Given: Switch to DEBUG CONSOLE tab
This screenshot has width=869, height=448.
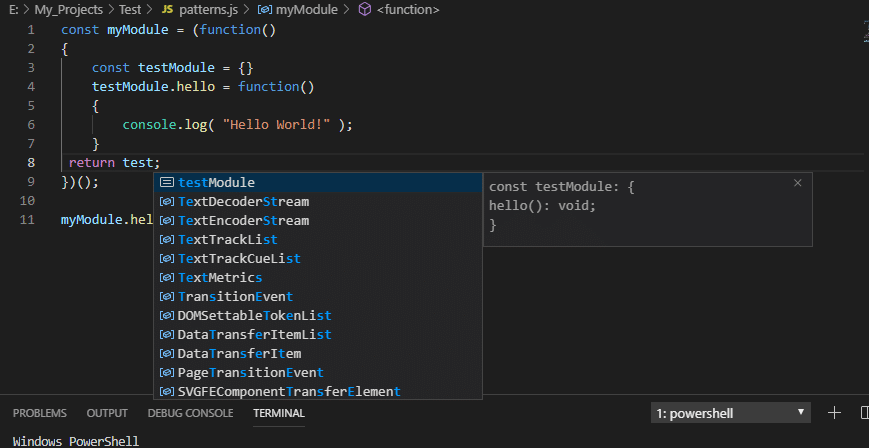Looking at the screenshot, I should coord(190,413).
